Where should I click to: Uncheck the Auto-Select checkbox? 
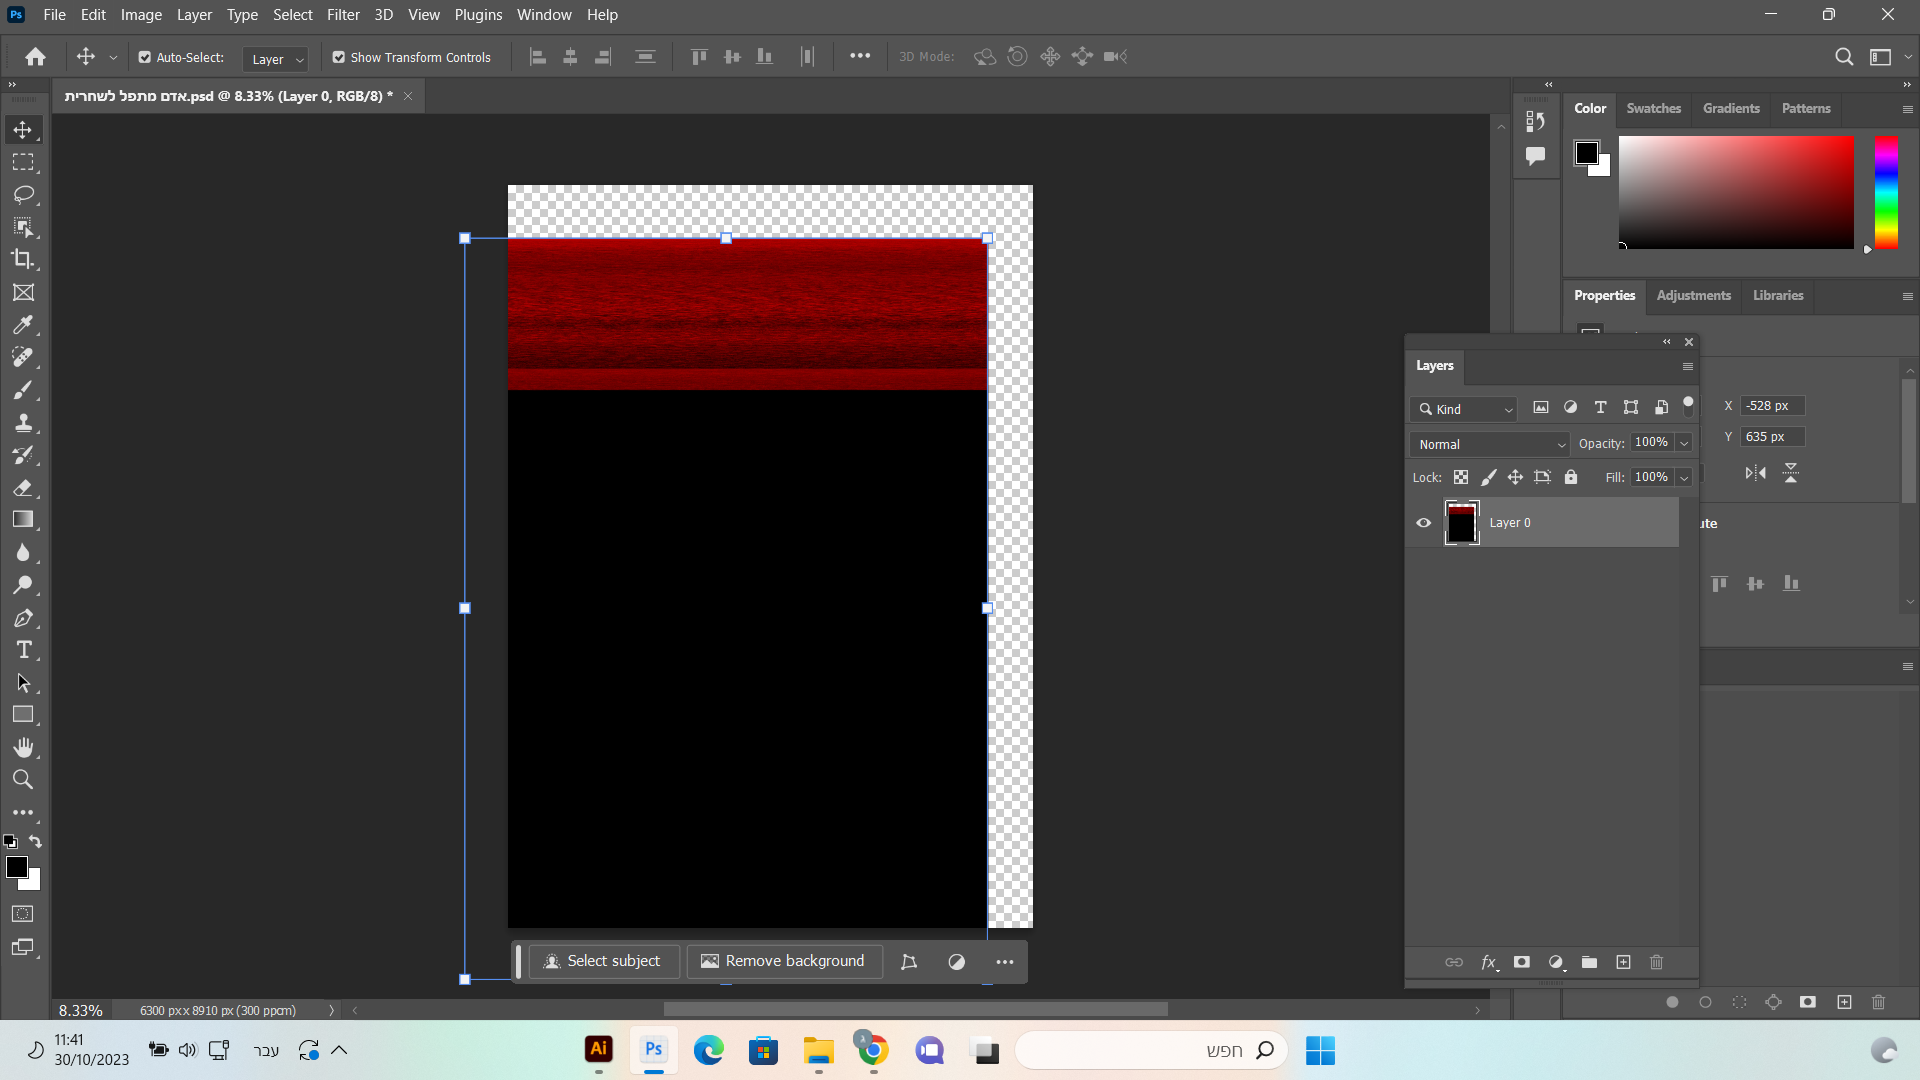pyautogui.click(x=145, y=57)
